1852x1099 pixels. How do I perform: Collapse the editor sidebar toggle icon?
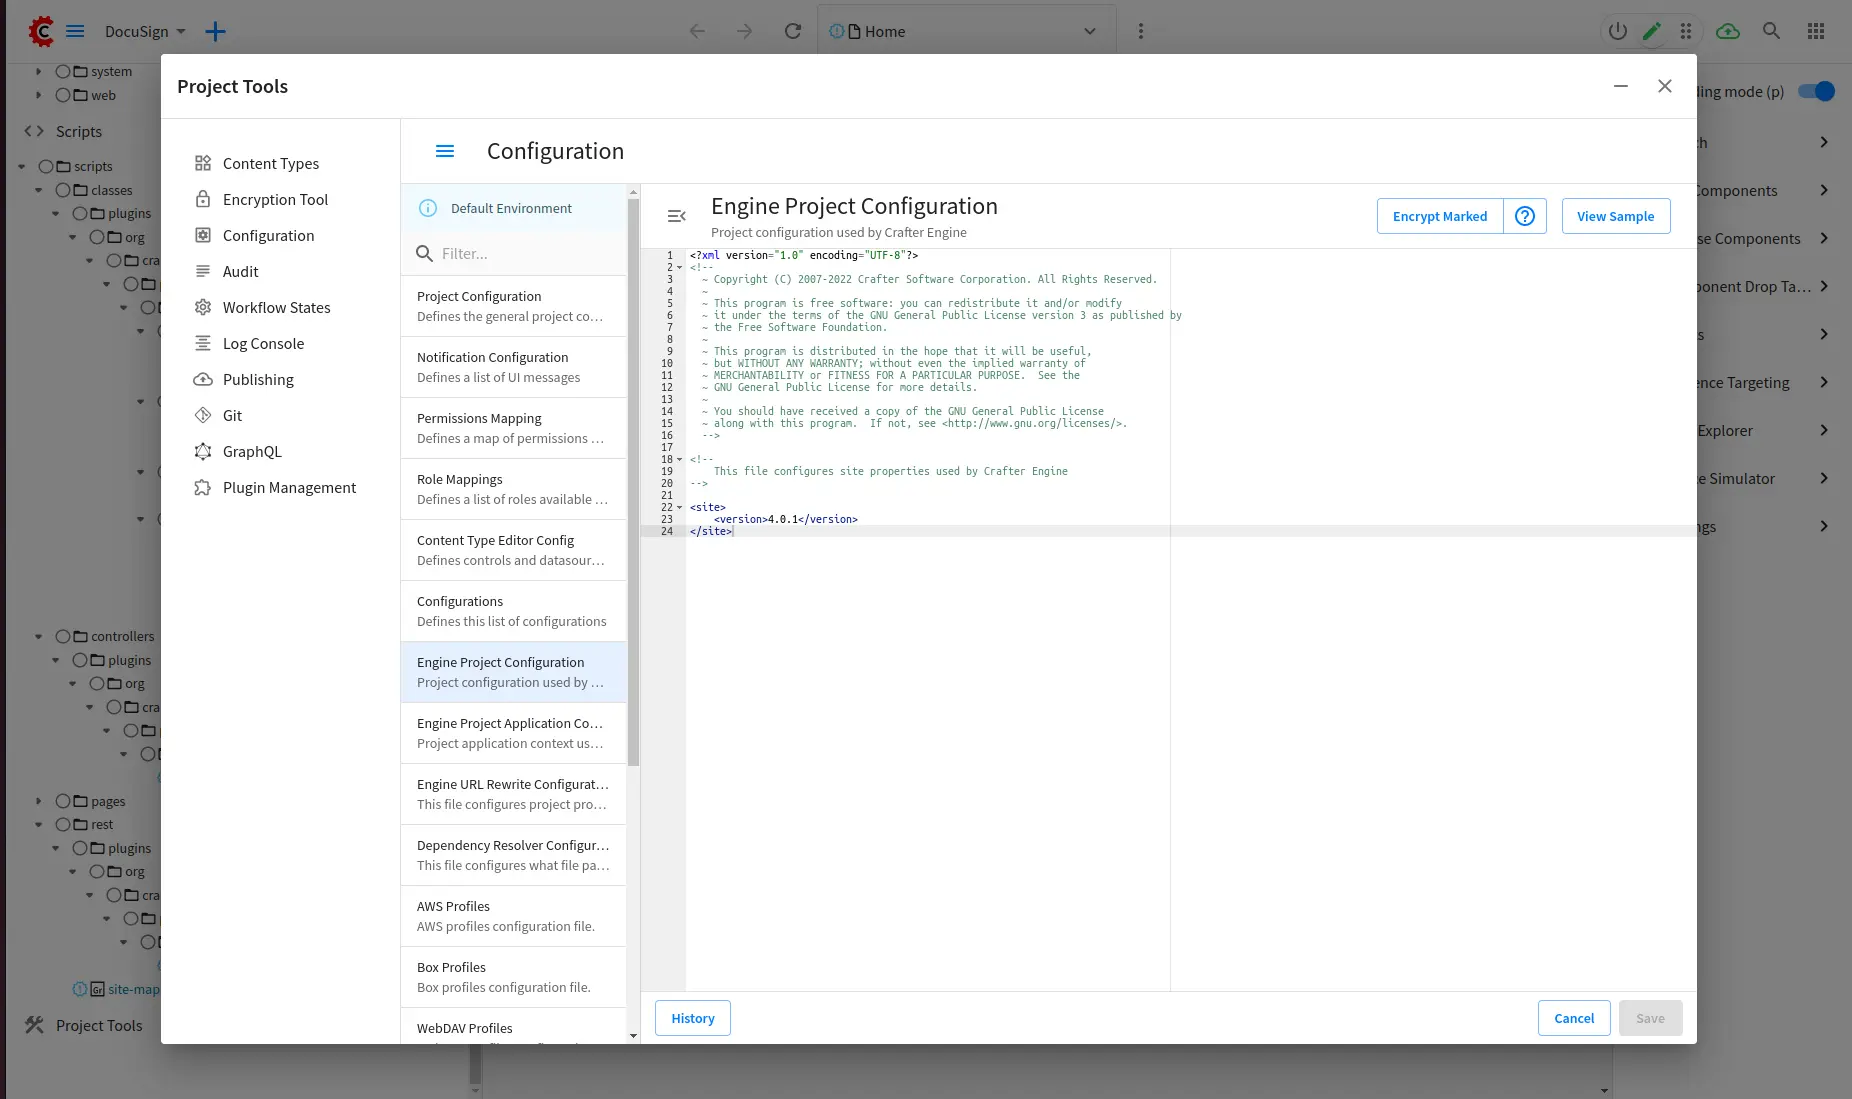tap(676, 216)
